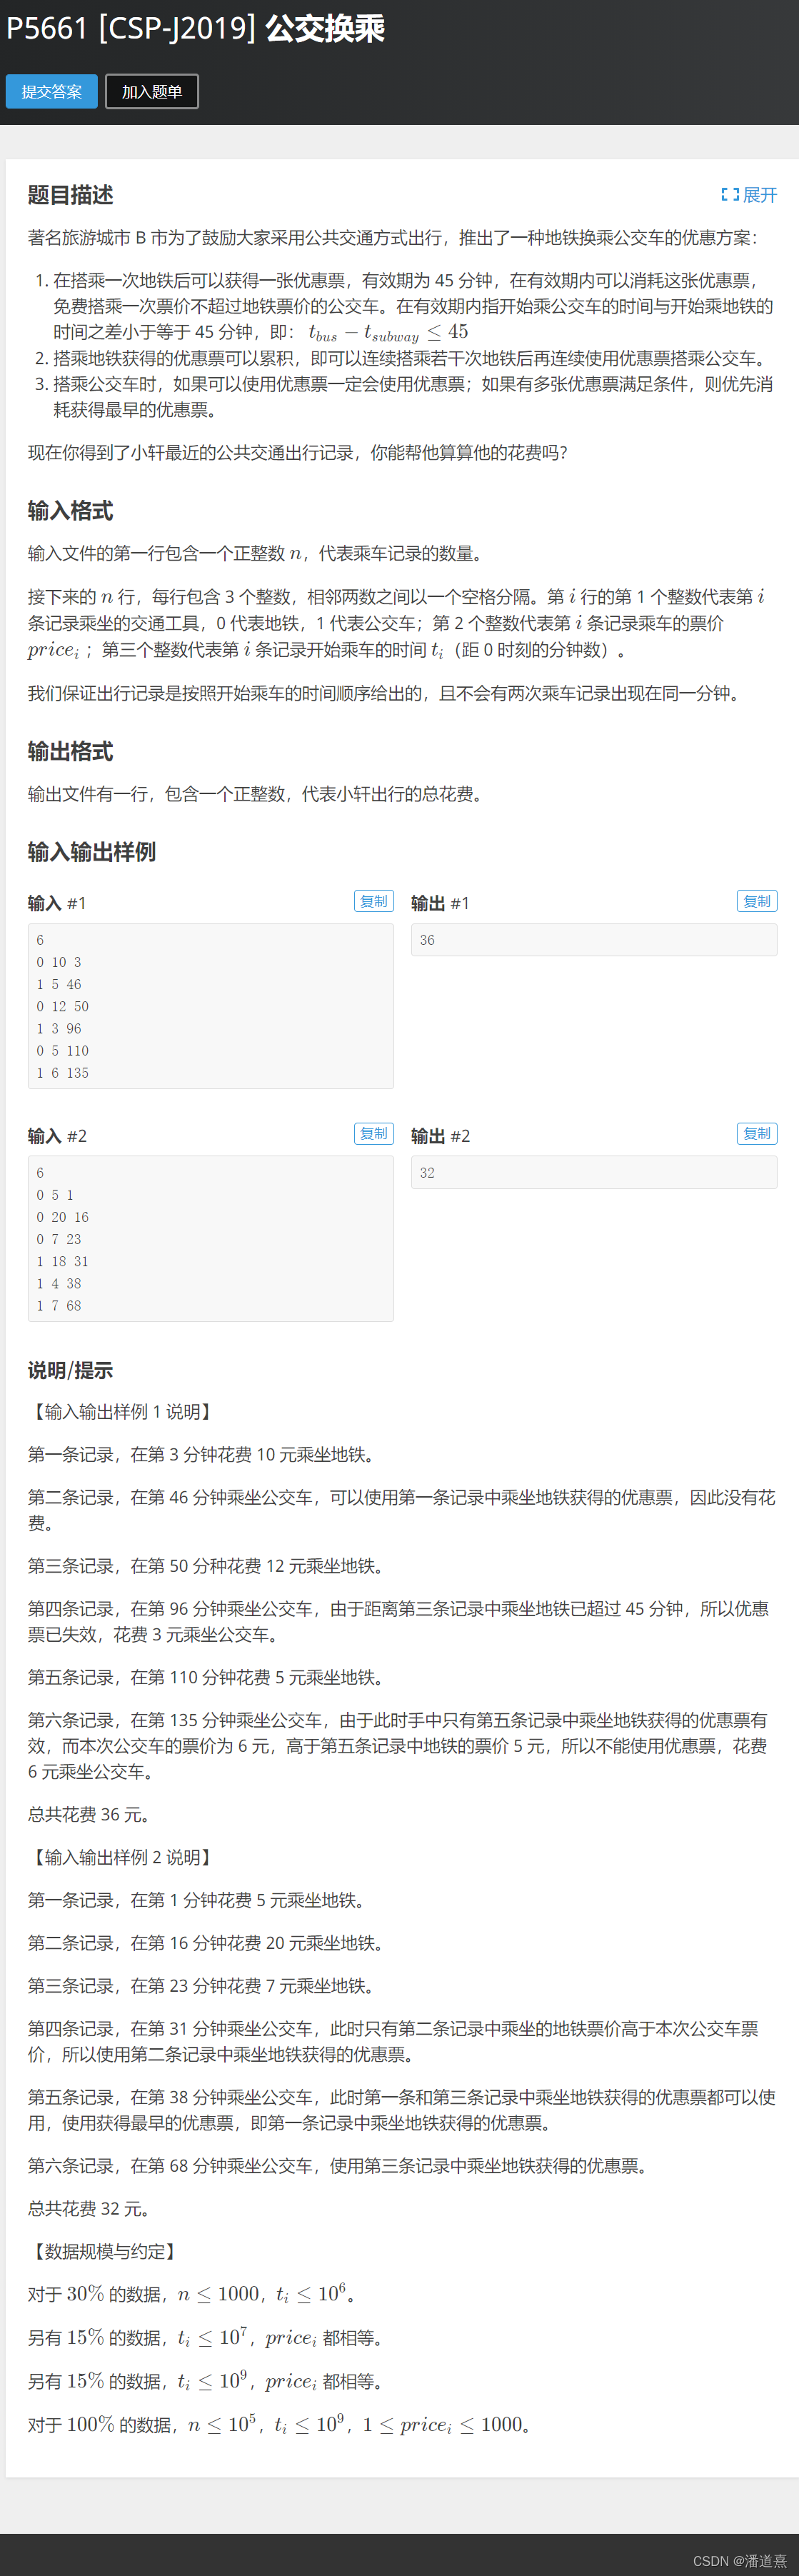Screen dimensions: 799x2576
Task: Click the 输入输出样例 heading
Action: pos(92,852)
